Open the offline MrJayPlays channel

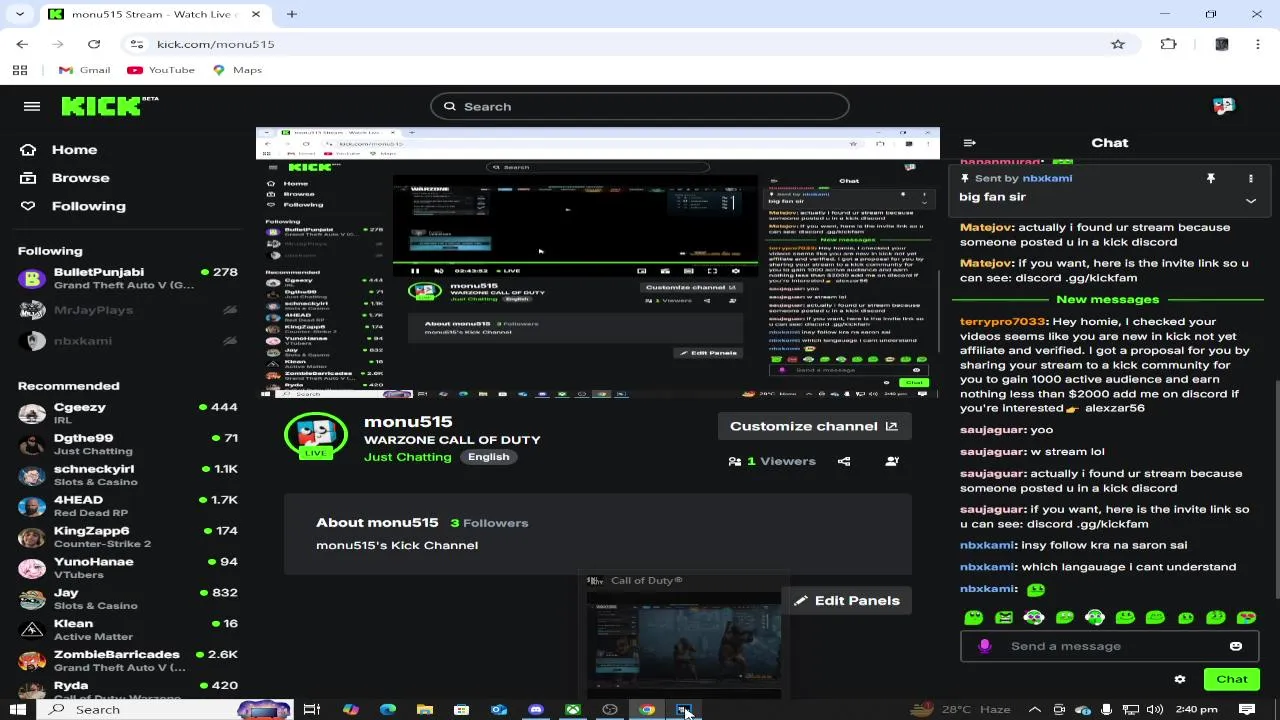tap(127, 310)
